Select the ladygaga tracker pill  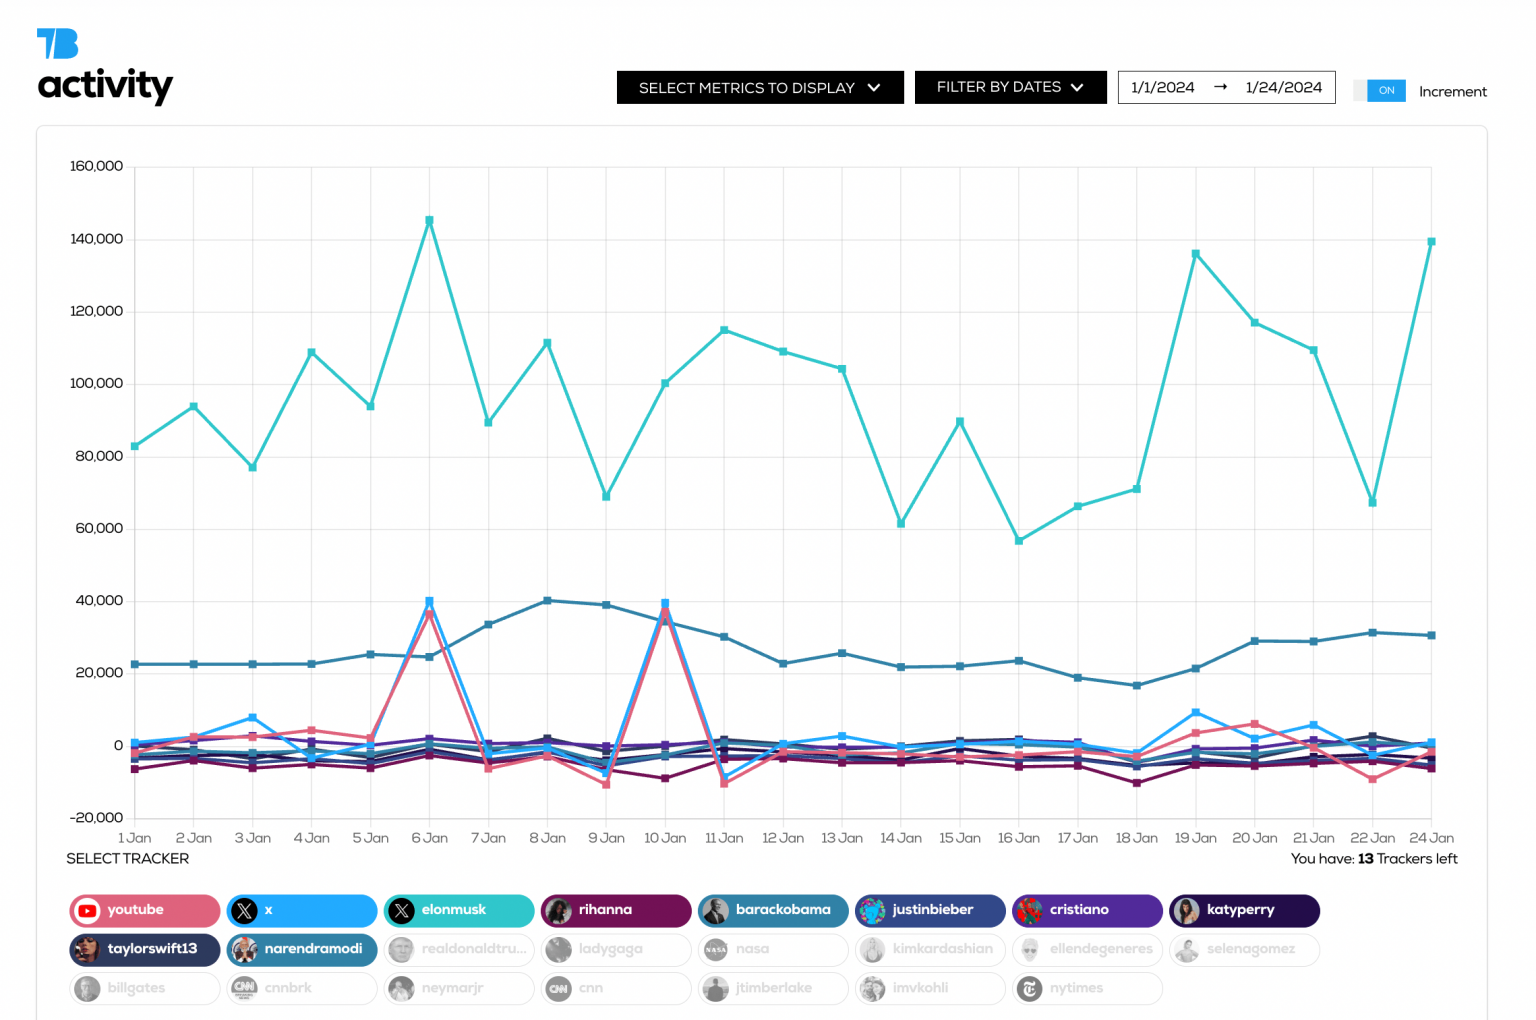pos(616,949)
